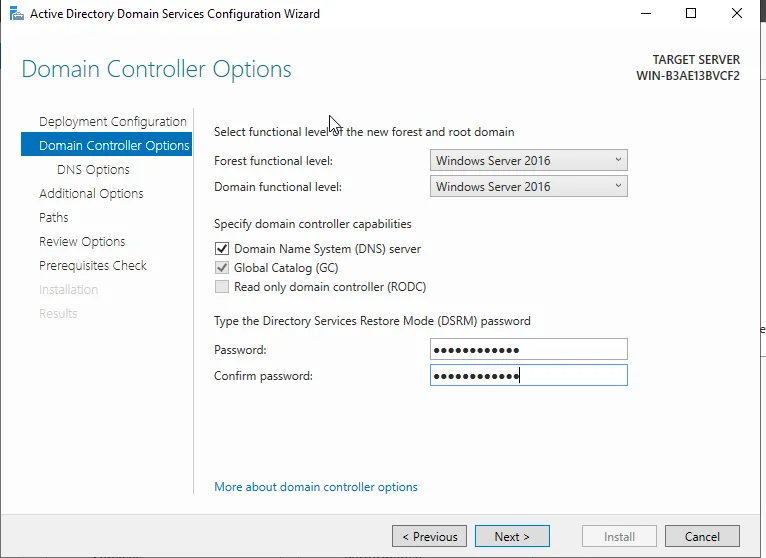Select DNS Options in sidebar
Viewport: 766px width, 558px height.
(93, 170)
